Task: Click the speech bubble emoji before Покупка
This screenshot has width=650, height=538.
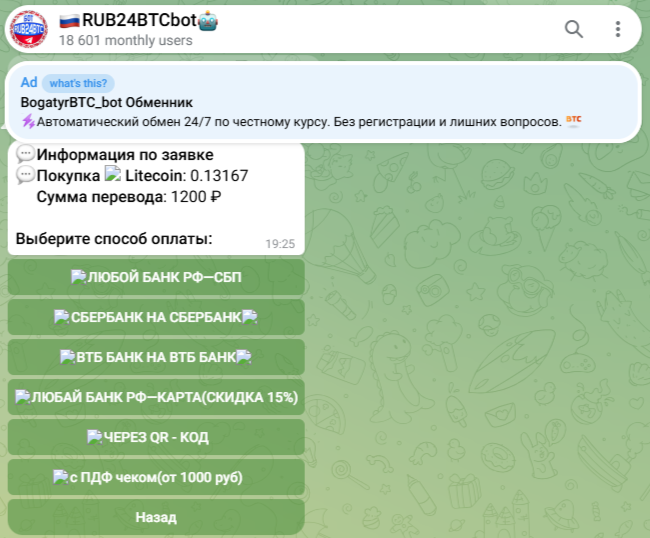Action: pyautogui.click(x=25, y=175)
